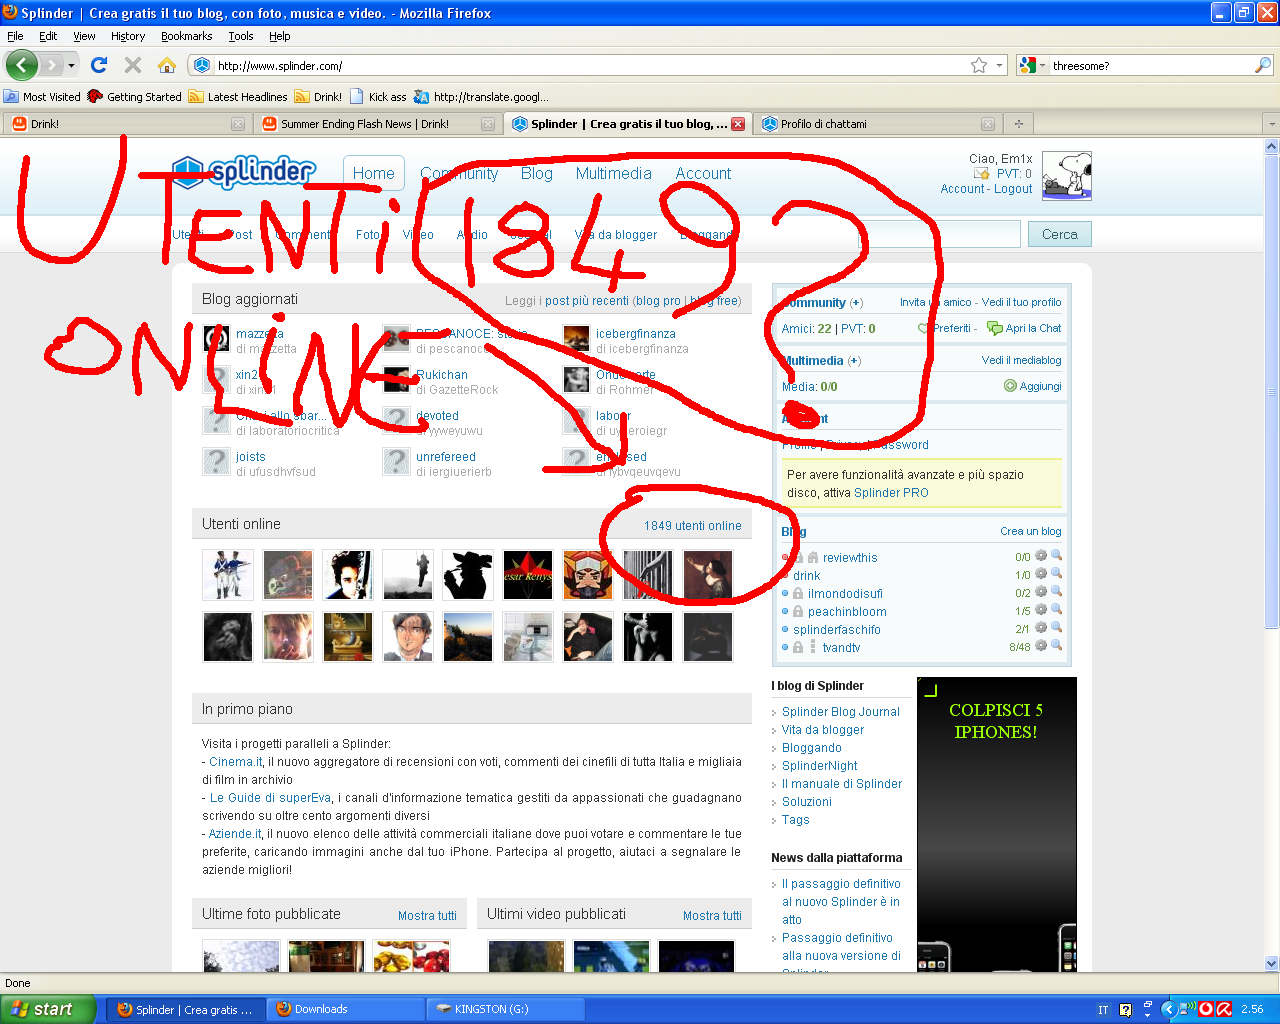The width and height of the screenshot is (1280, 1024).
Task: Open settings gear for tvandtv blog
Action: (1041, 646)
